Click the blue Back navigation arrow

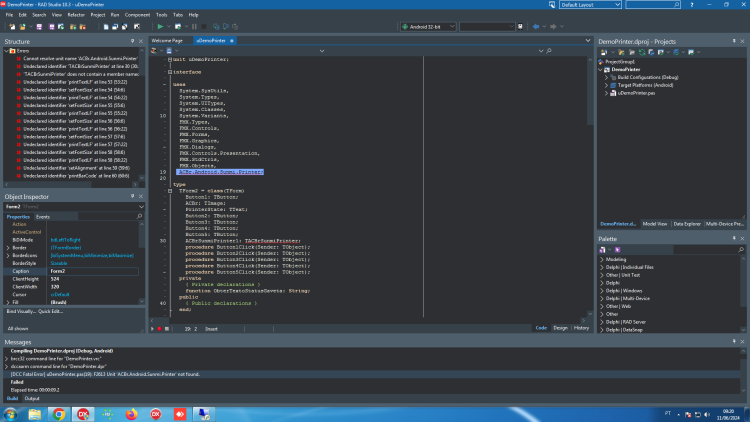pyautogui.click(x=536, y=27)
